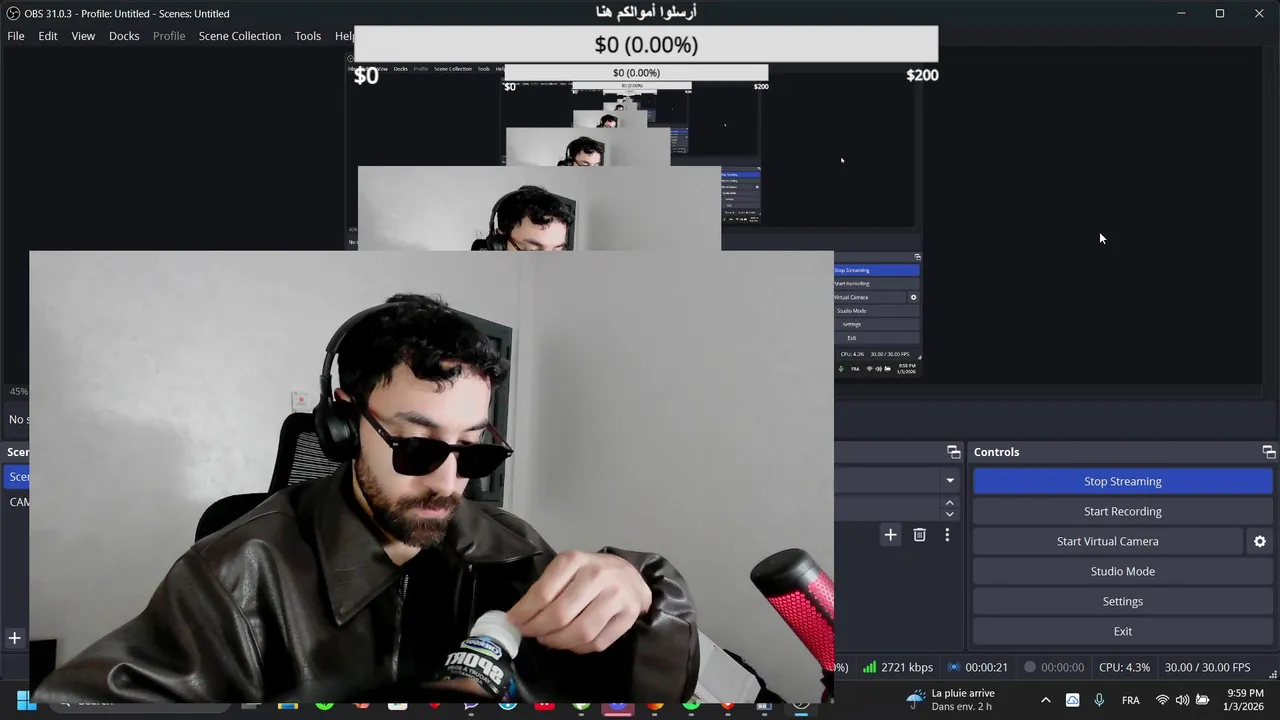Float the transitions dock via its icon
Image resolution: width=1280 pixels, height=720 pixels.
pos(953,452)
